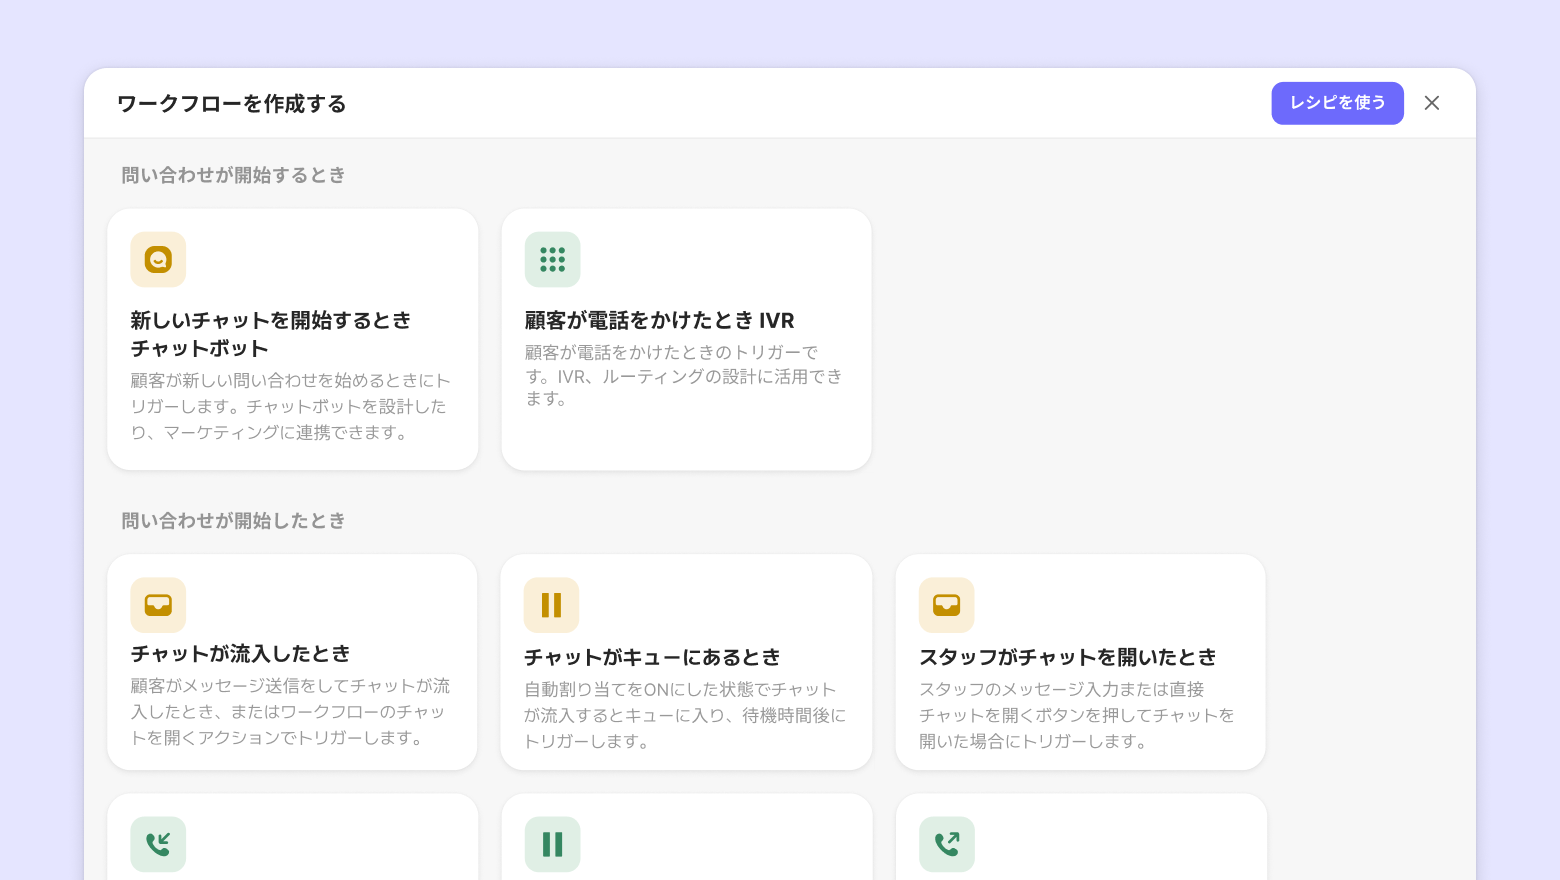The width and height of the screenshot is (1560, 880).
Task: Select 顧客が電話をかけたとき IVR title
Action: [x=659, y=321]
